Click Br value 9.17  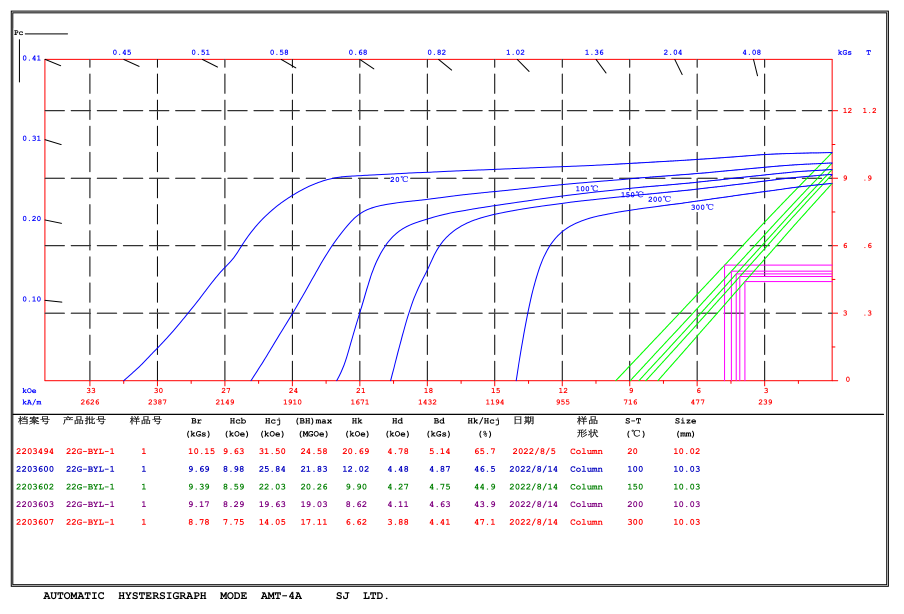(199, 504)
